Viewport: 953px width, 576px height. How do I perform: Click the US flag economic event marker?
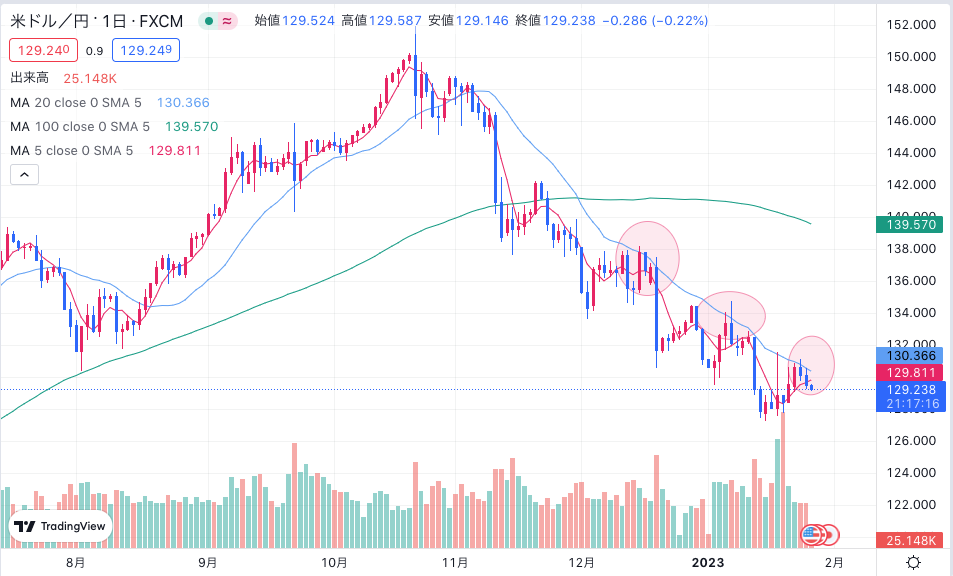[810, 535]
